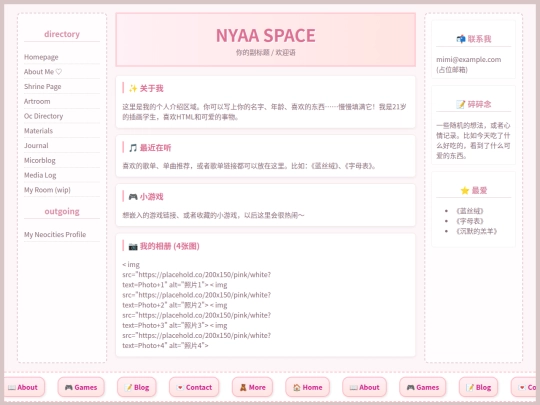Image resolution: width=540 pixels, height=405 pixels.
Task: Open the Homepage directory link
Action: pyautogui.click(x=41, y=57)
